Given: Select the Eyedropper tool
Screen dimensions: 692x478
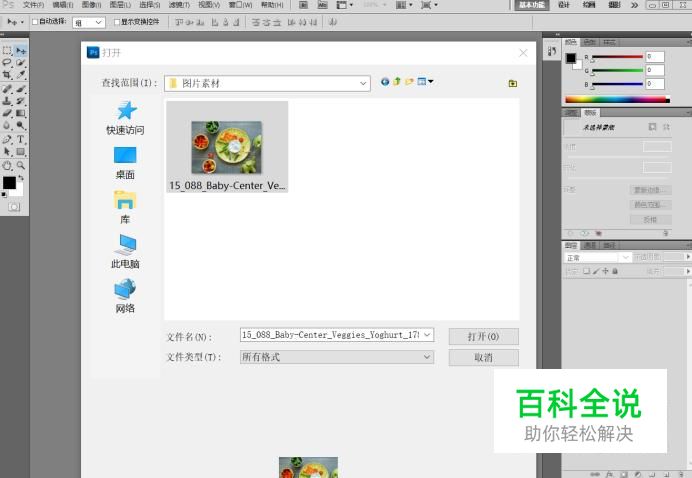Looking at the screenshot, I should 20,75.
